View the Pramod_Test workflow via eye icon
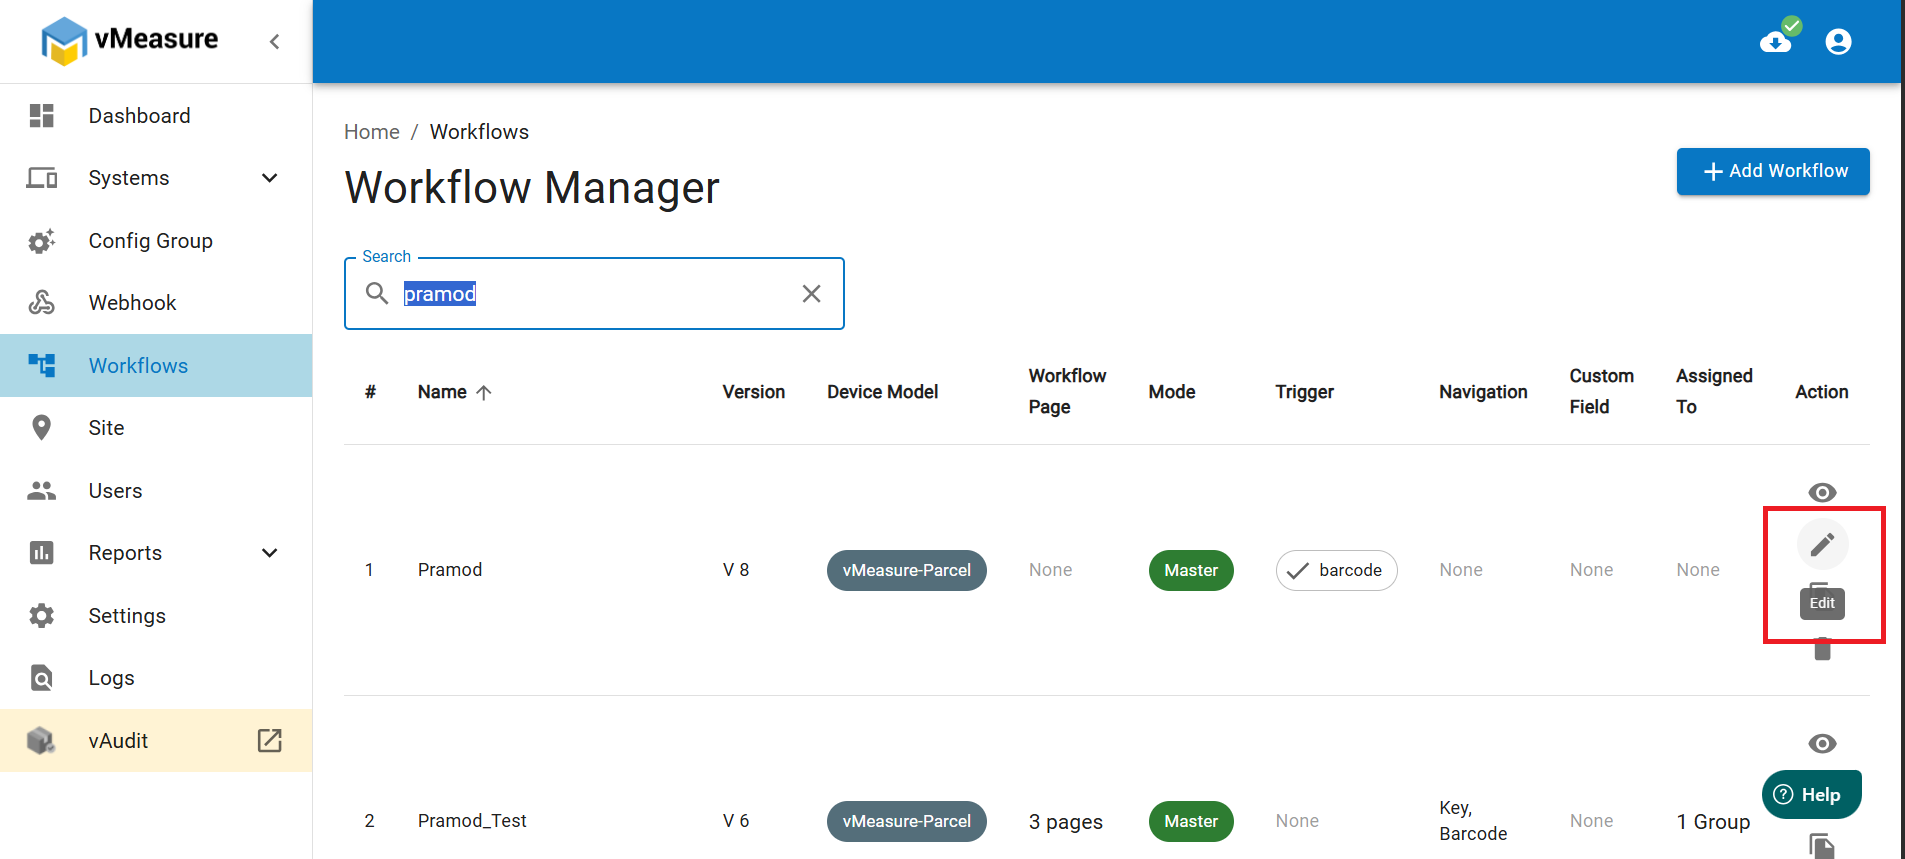The image size is (1905, 859). (1822, 743)
